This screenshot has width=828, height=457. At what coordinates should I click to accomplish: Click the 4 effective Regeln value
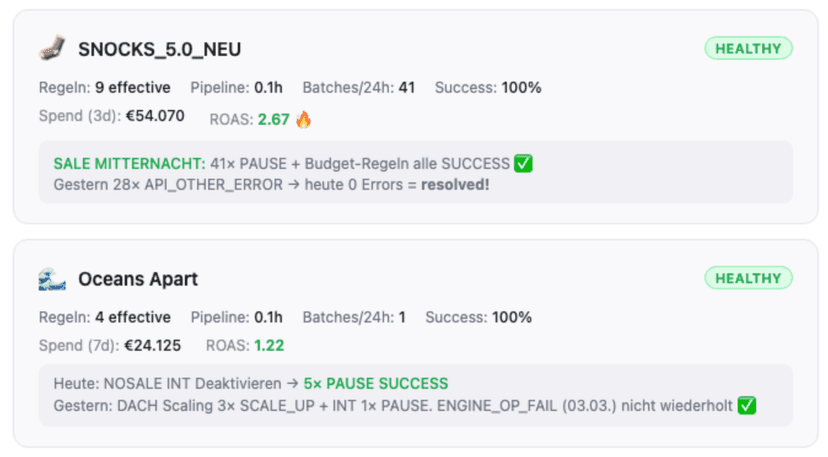click(133, 317)
